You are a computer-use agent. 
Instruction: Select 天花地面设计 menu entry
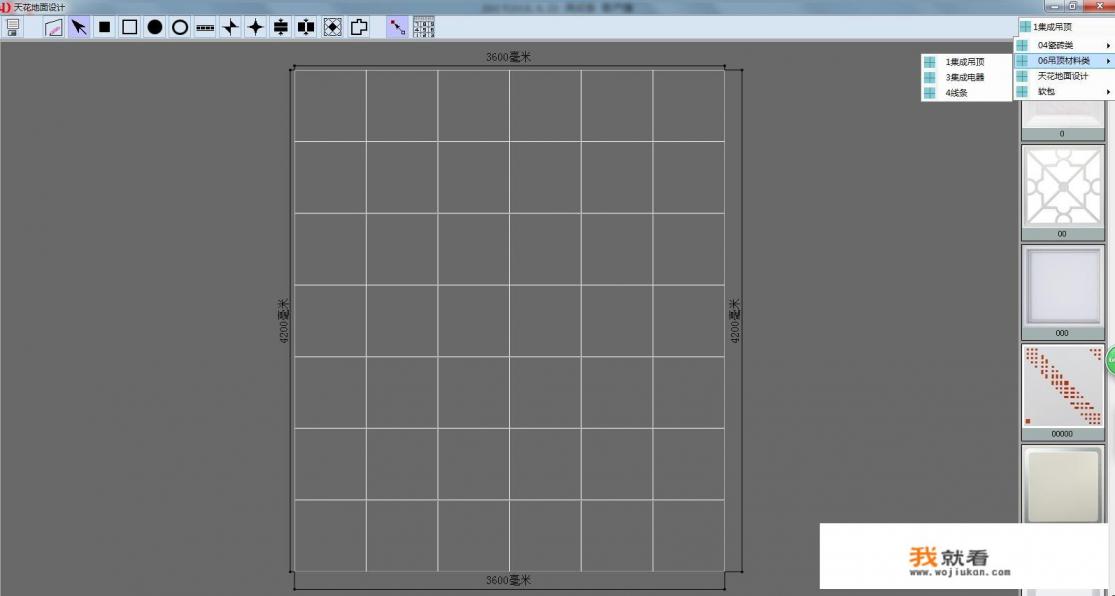[1063, 76]
